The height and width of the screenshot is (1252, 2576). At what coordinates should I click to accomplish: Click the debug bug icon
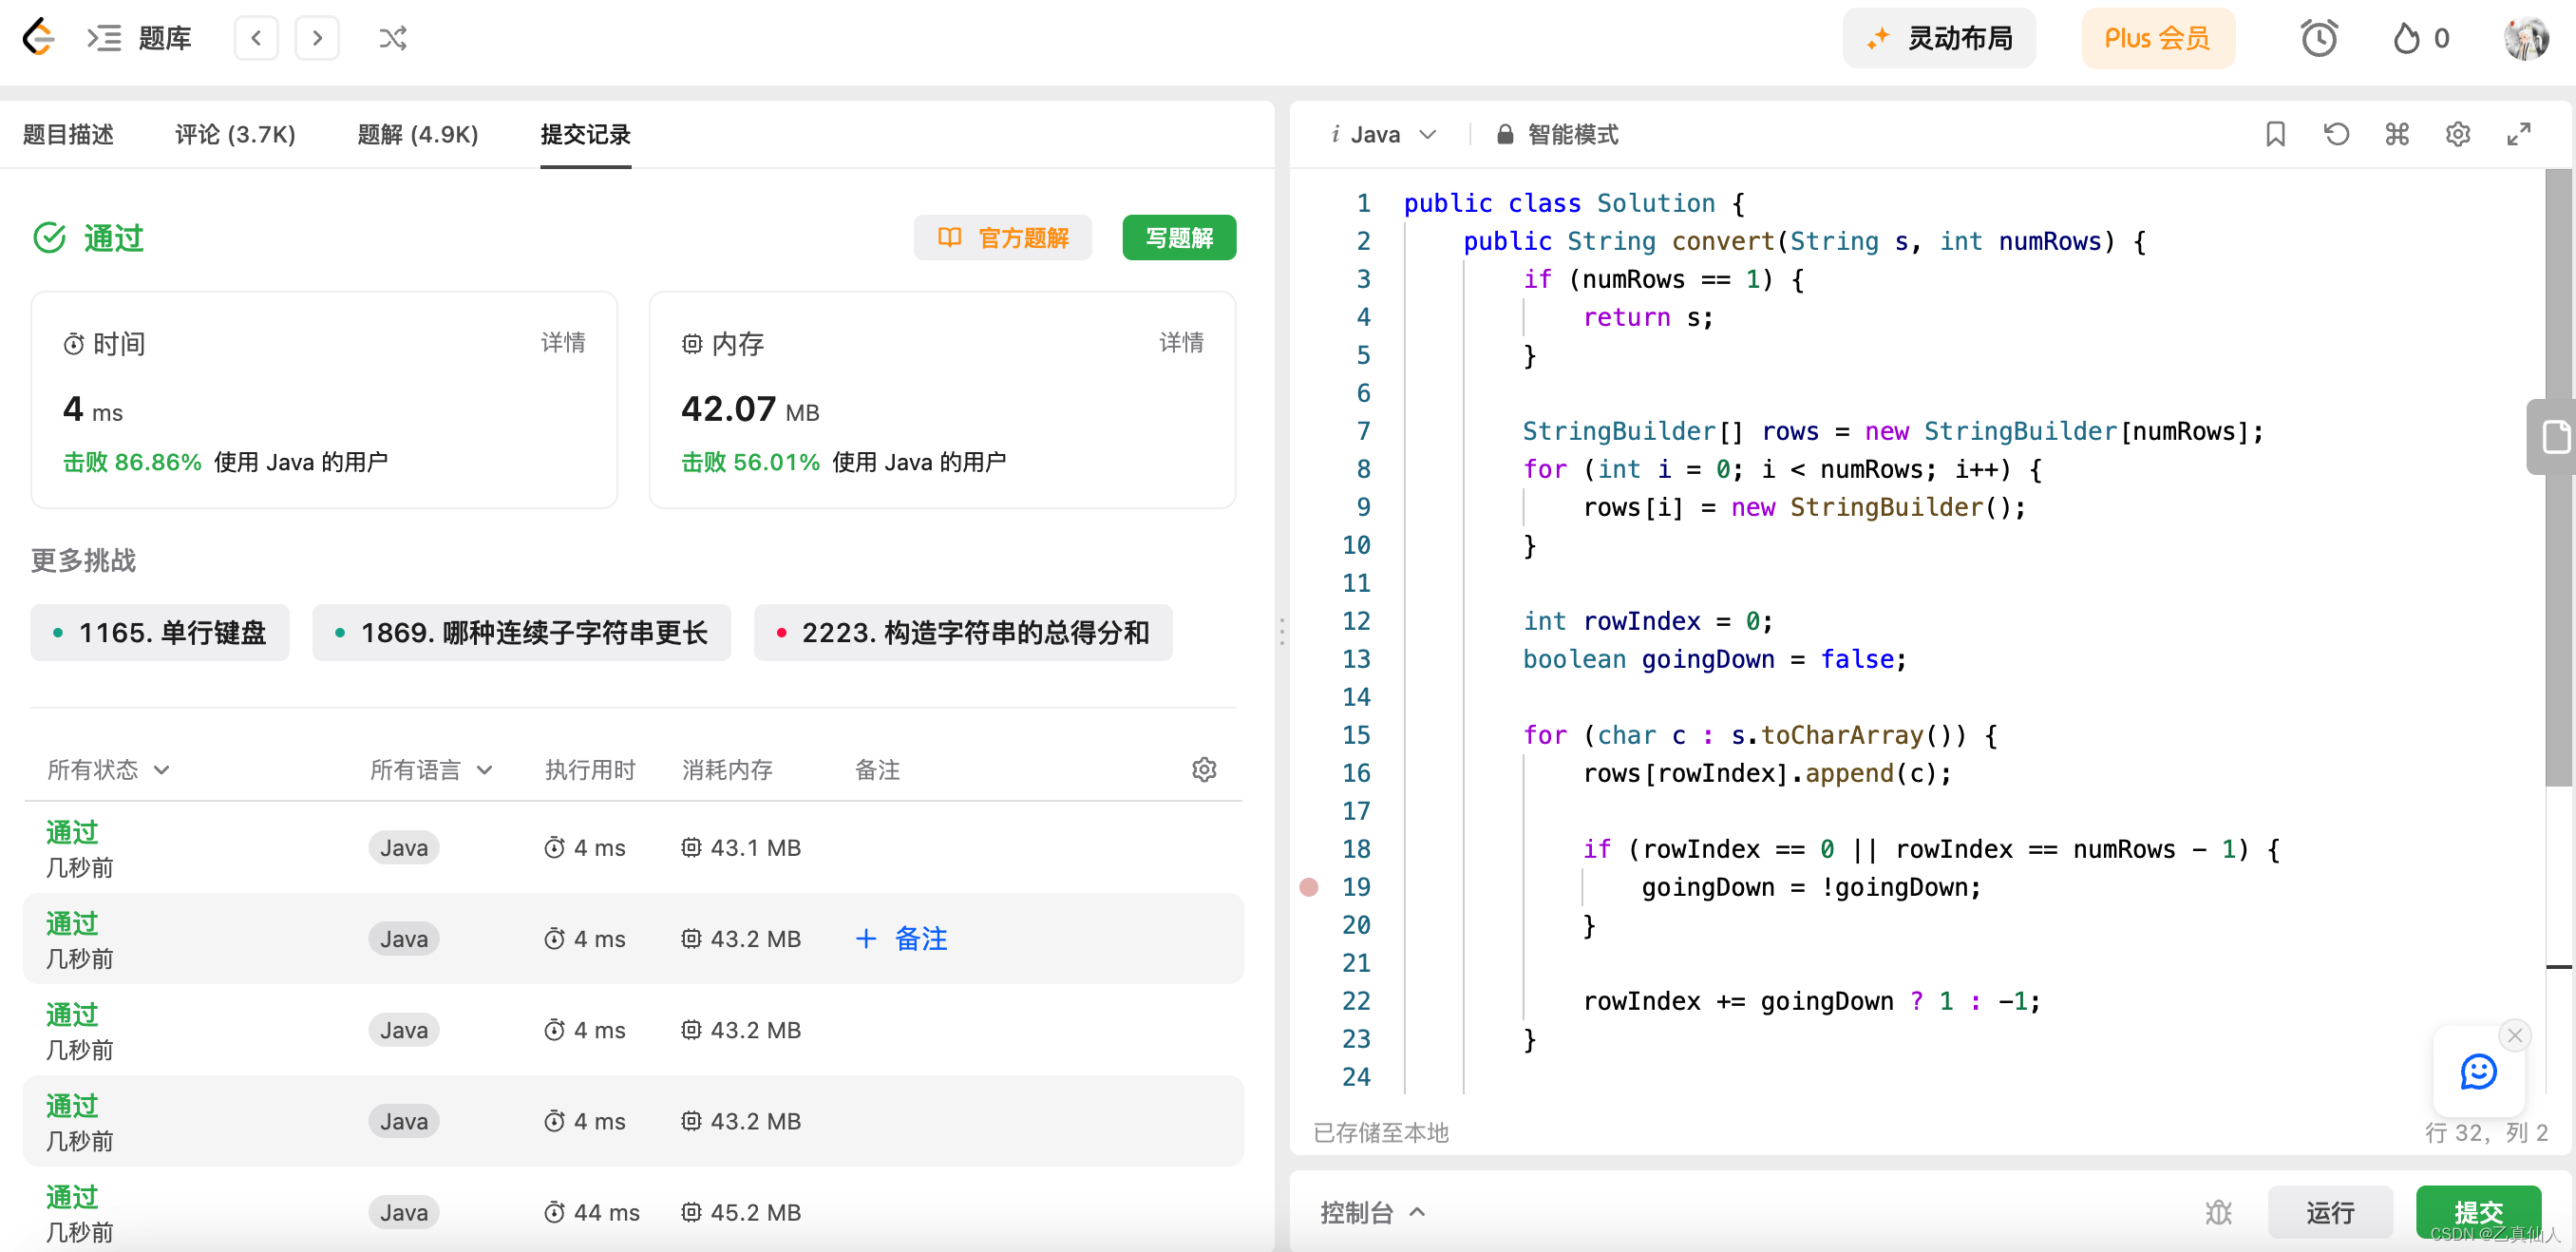tap(2218, 1212)
